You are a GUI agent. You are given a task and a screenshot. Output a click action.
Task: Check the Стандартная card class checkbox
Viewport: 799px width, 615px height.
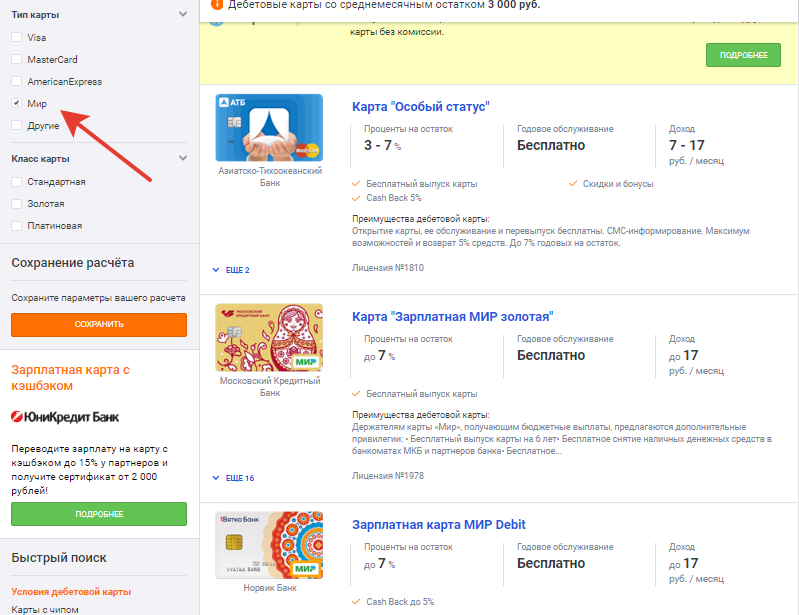(x=16, y=181)
